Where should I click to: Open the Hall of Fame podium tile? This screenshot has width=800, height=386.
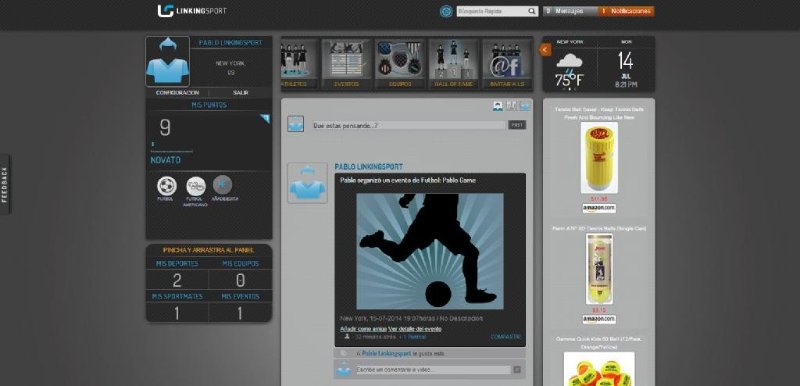[x=454, y=64]
